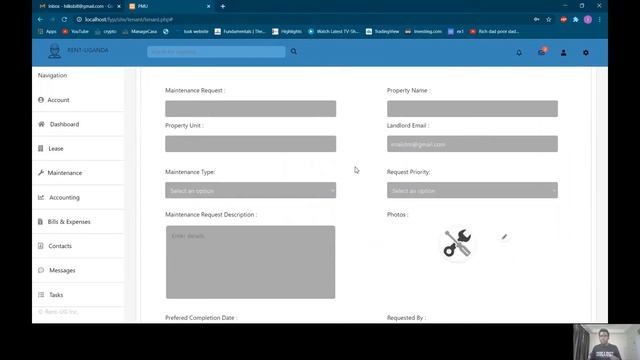Viewport: 640px width, 360px height.
Task: Open the notifications bell icon
Action: (519, 53)
